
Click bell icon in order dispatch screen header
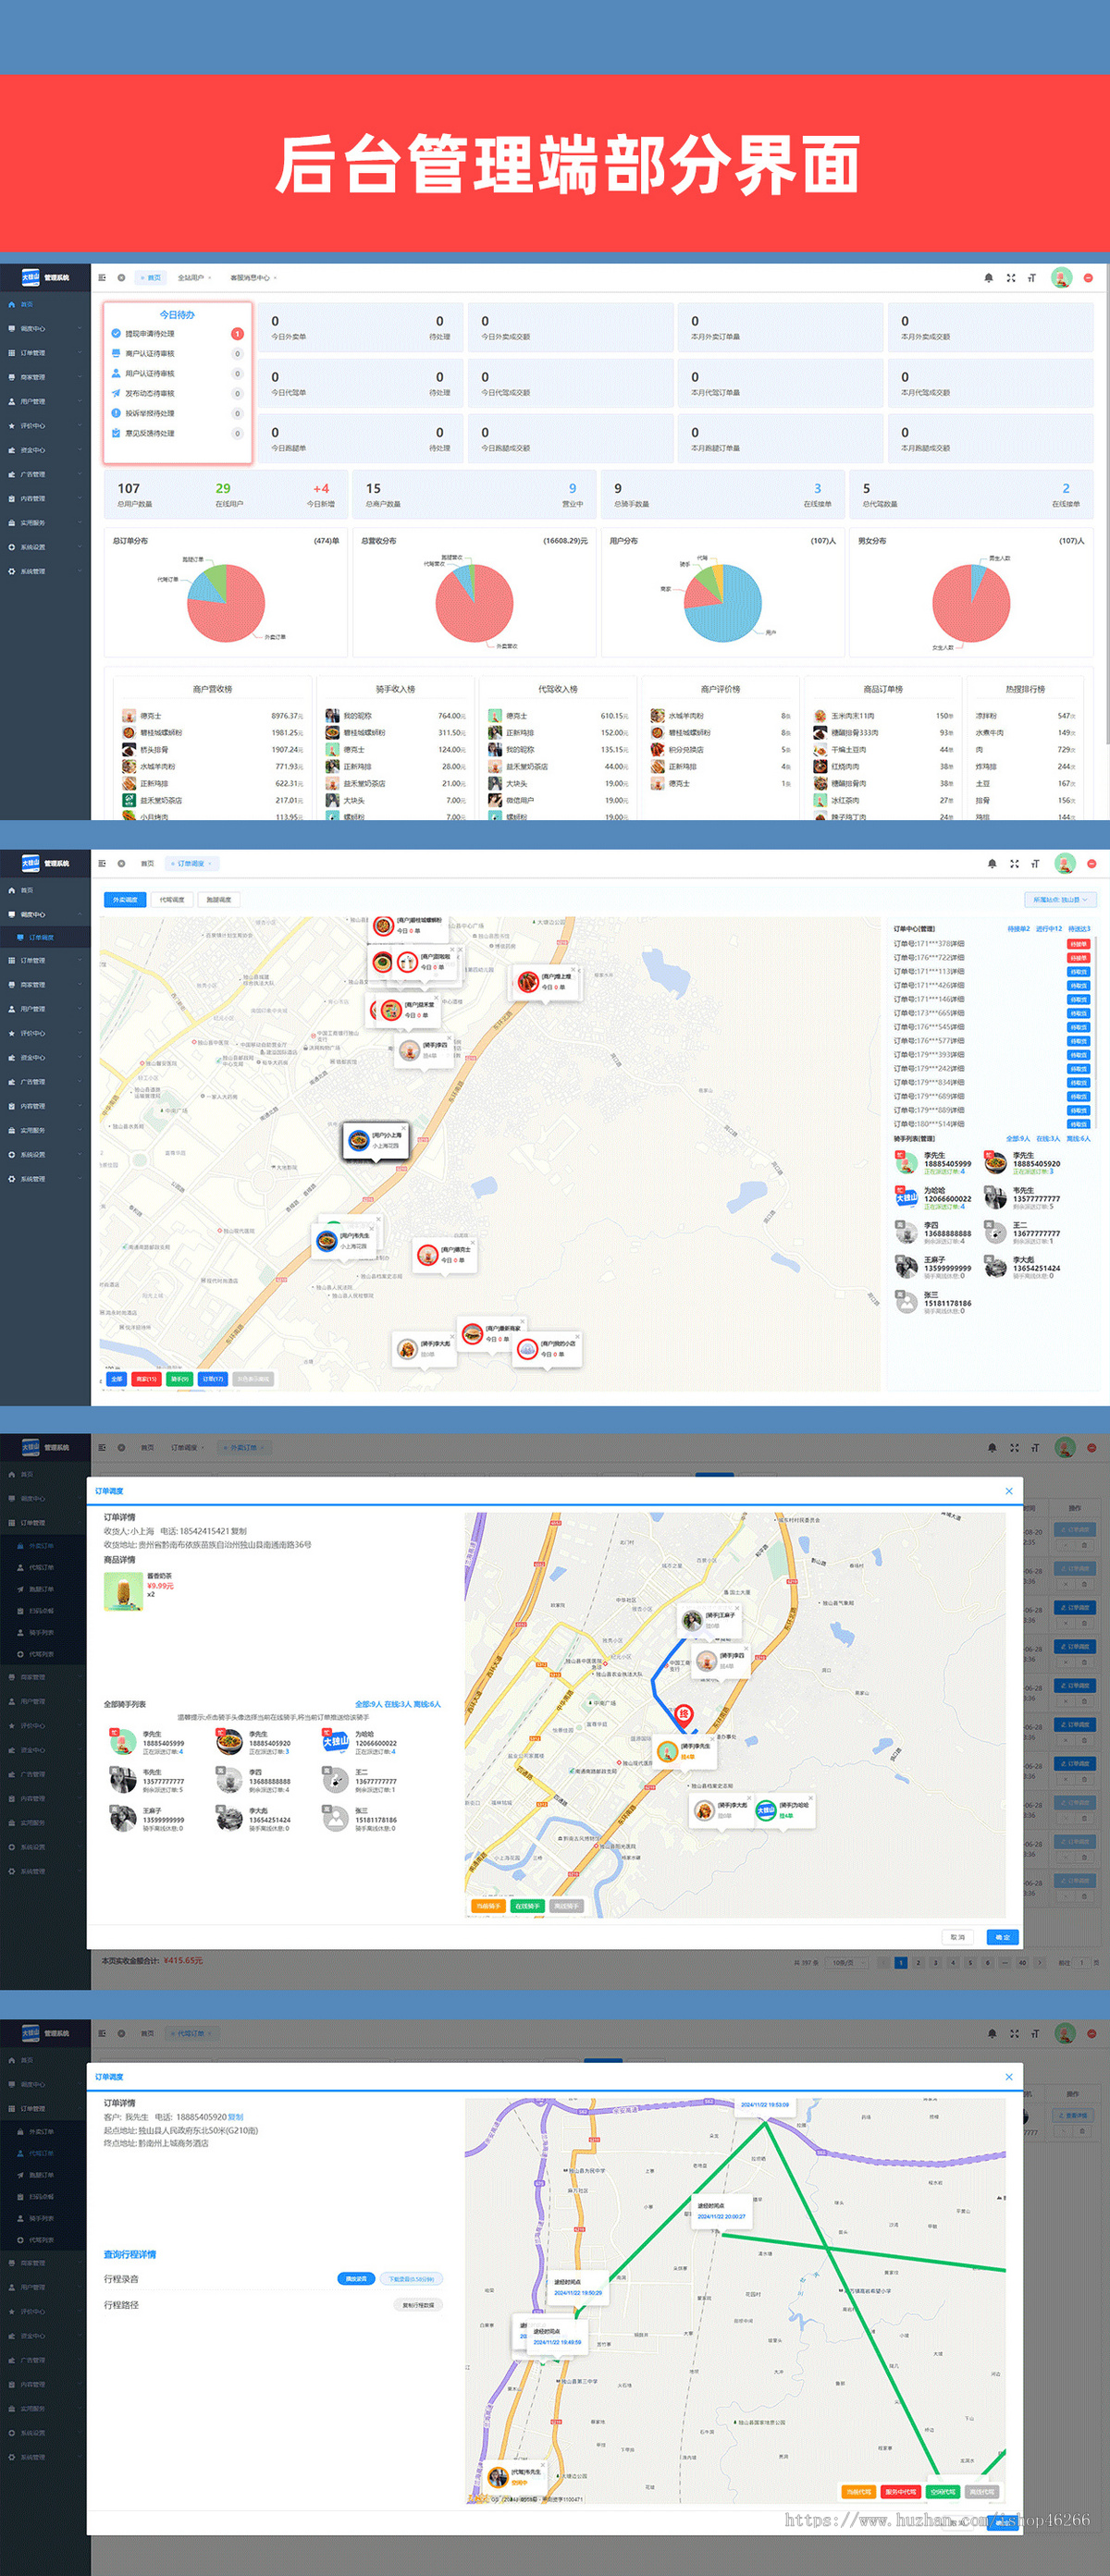pyautogui.click(x=992, y=864)
